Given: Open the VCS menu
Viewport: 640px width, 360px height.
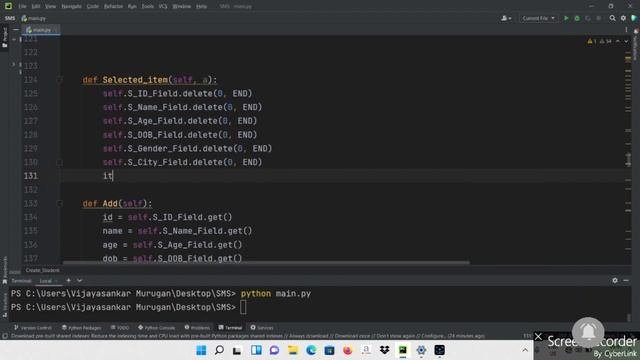Looking at the screenshot, I should [163, 6].
